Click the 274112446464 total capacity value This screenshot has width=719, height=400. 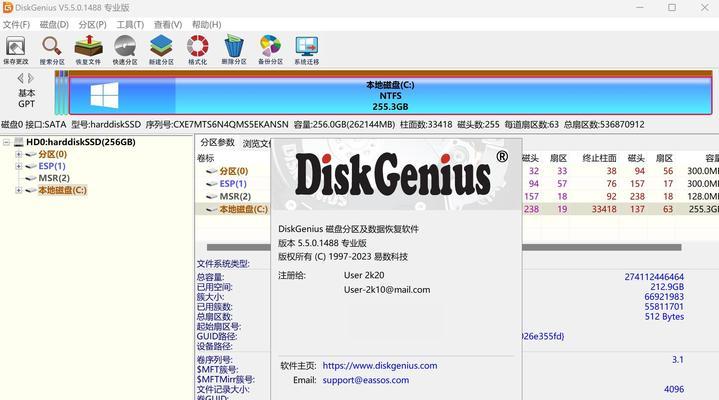coord(654,277)
